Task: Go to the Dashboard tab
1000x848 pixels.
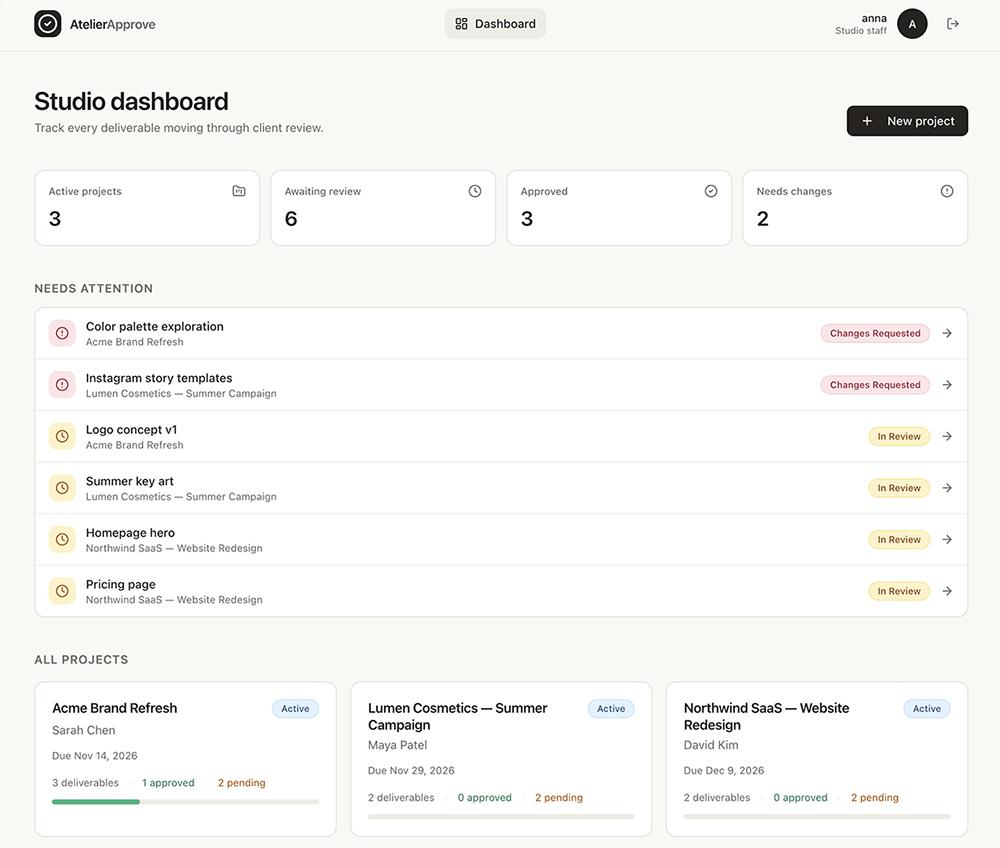Action: tap(495, 24)
